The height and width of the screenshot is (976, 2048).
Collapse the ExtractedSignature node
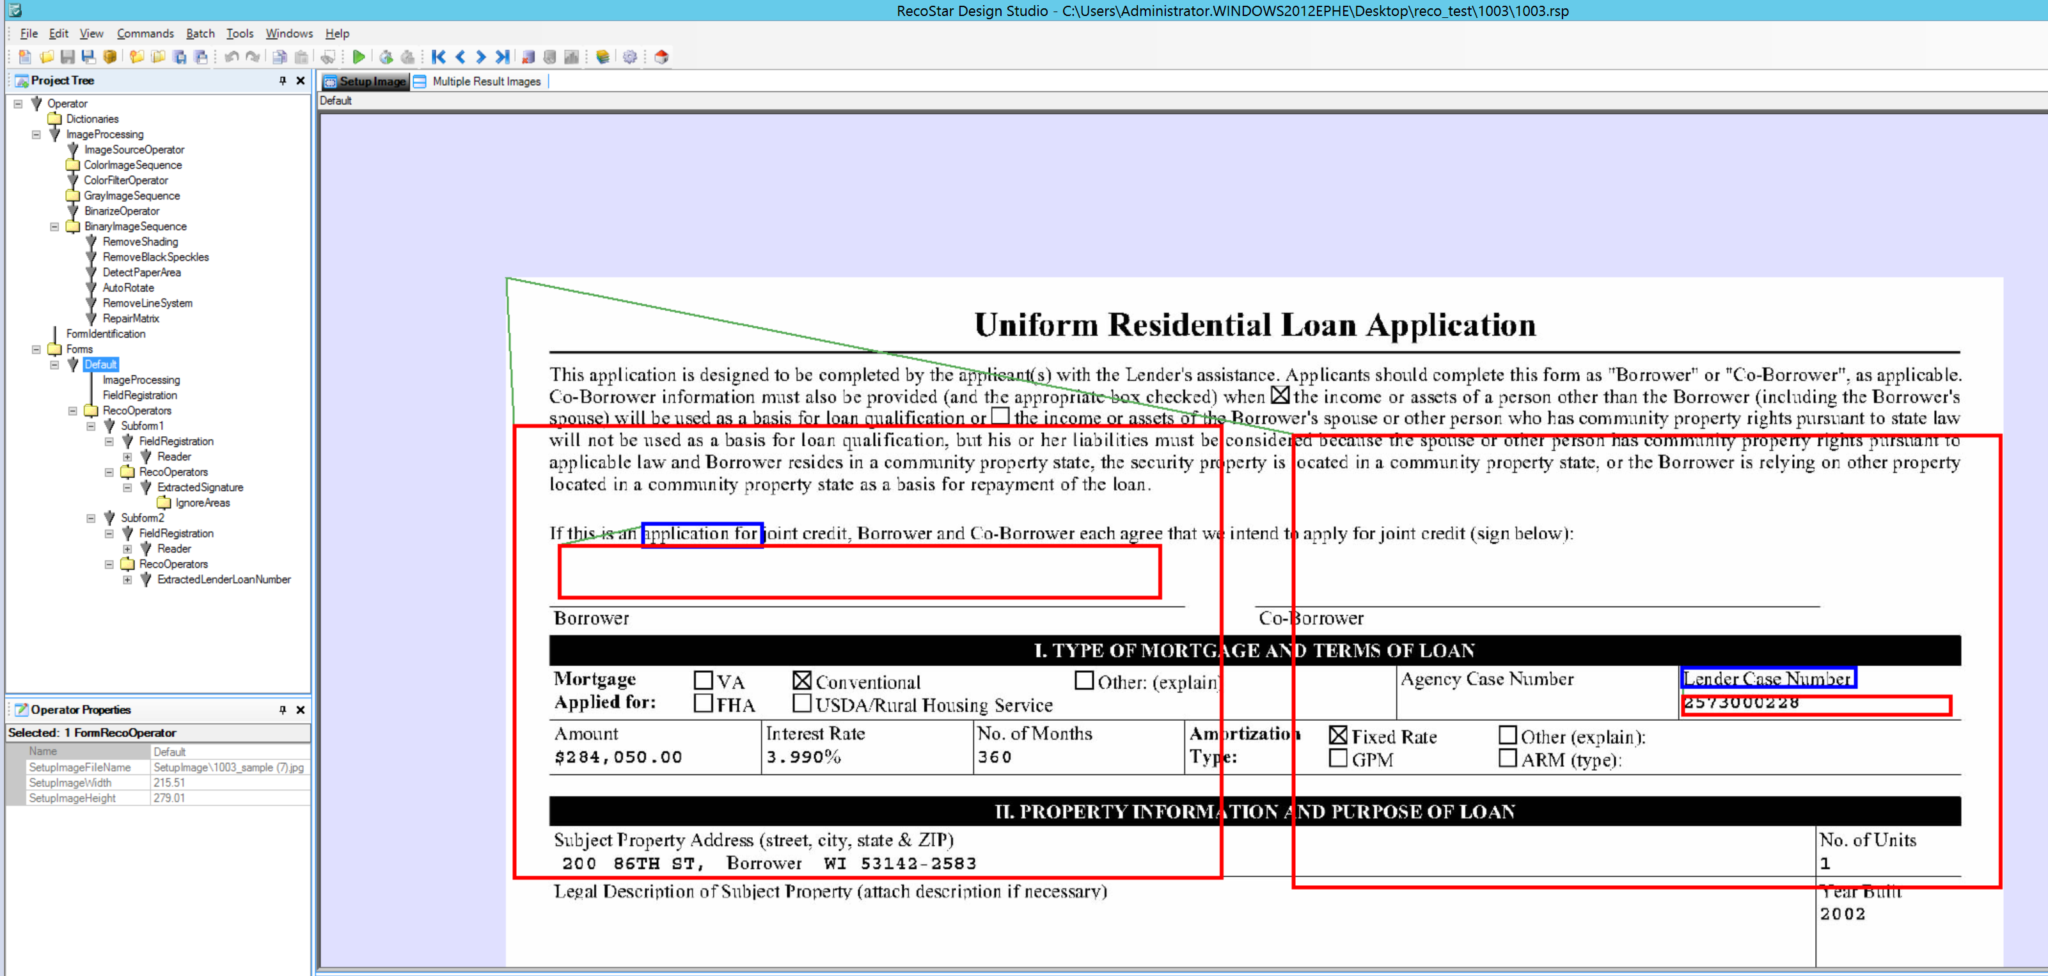pos(127,488)
